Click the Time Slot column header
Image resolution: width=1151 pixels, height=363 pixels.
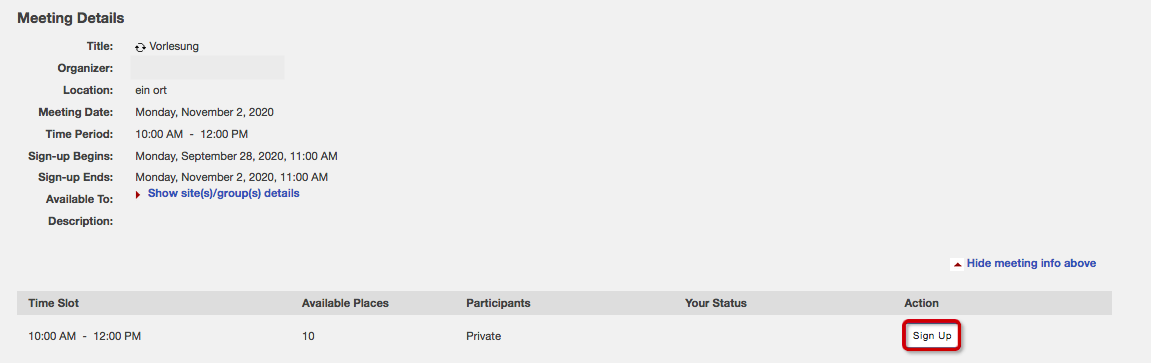tap(53, 303)
